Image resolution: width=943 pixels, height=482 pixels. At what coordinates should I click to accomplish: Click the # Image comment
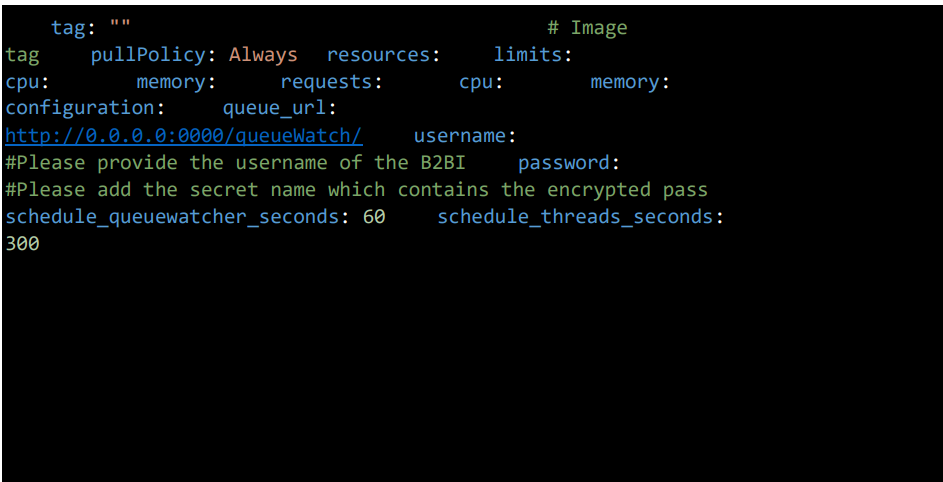587,28
